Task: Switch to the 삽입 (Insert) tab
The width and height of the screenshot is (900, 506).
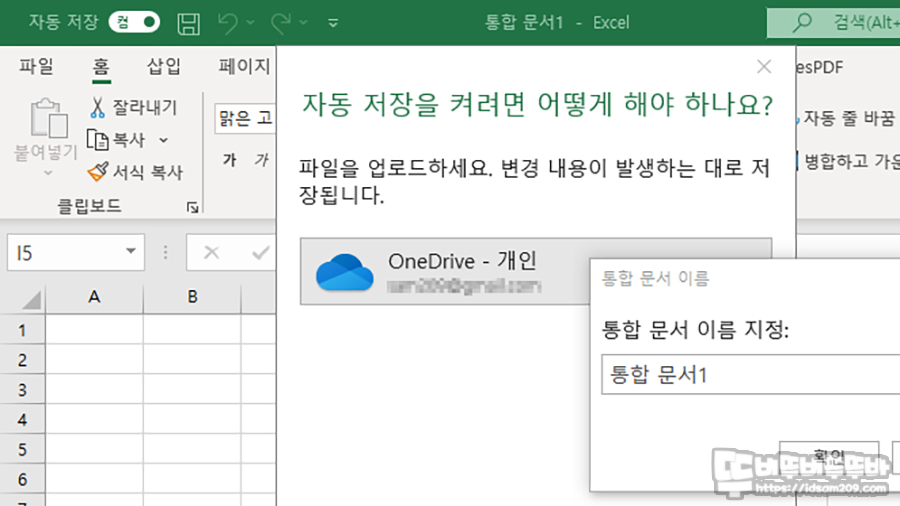Action: (164, 67)
